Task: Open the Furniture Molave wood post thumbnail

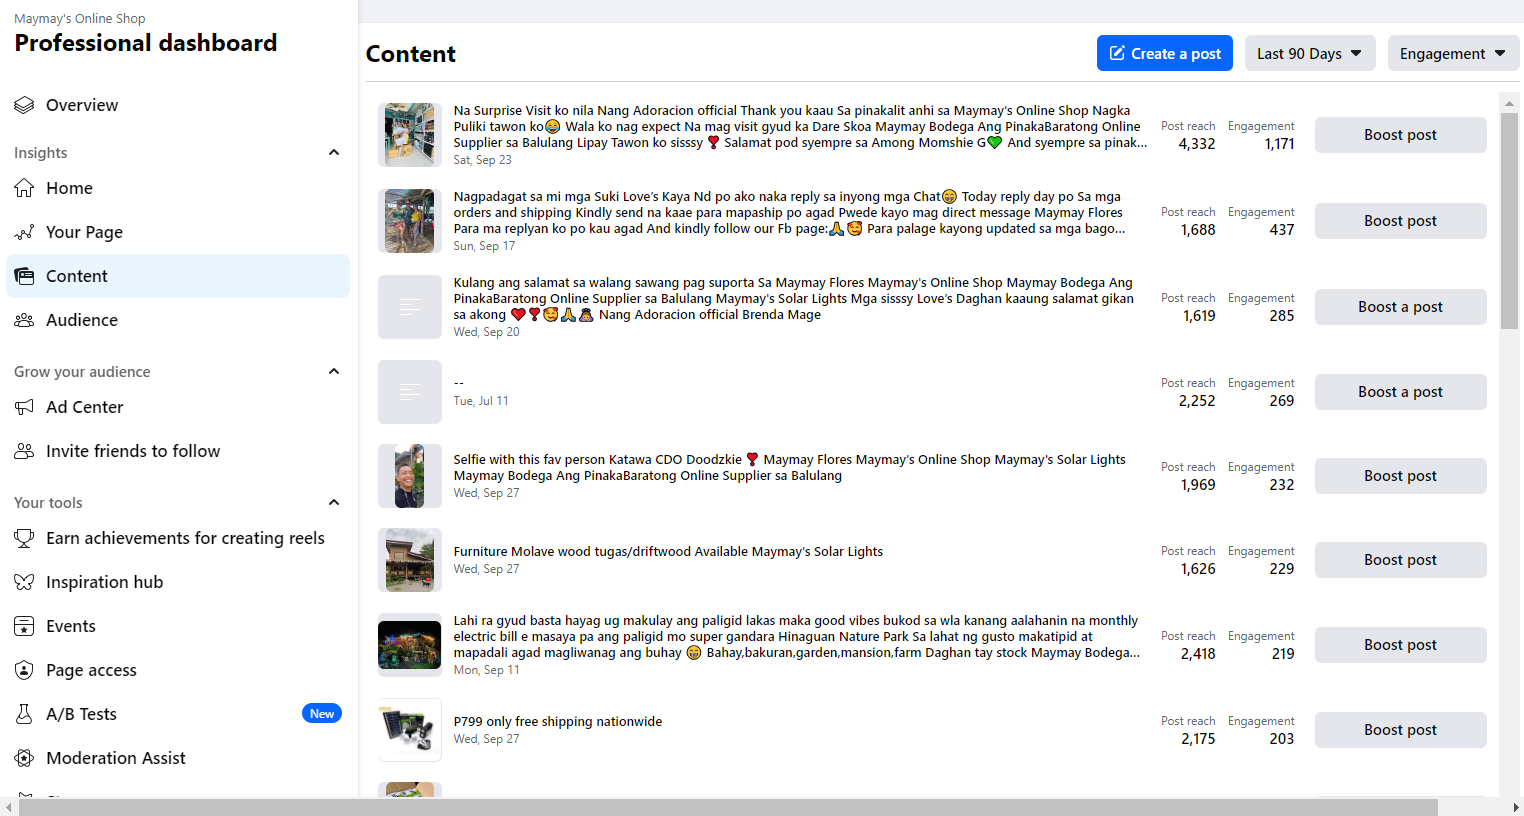Action: click(x=410, y=560)
